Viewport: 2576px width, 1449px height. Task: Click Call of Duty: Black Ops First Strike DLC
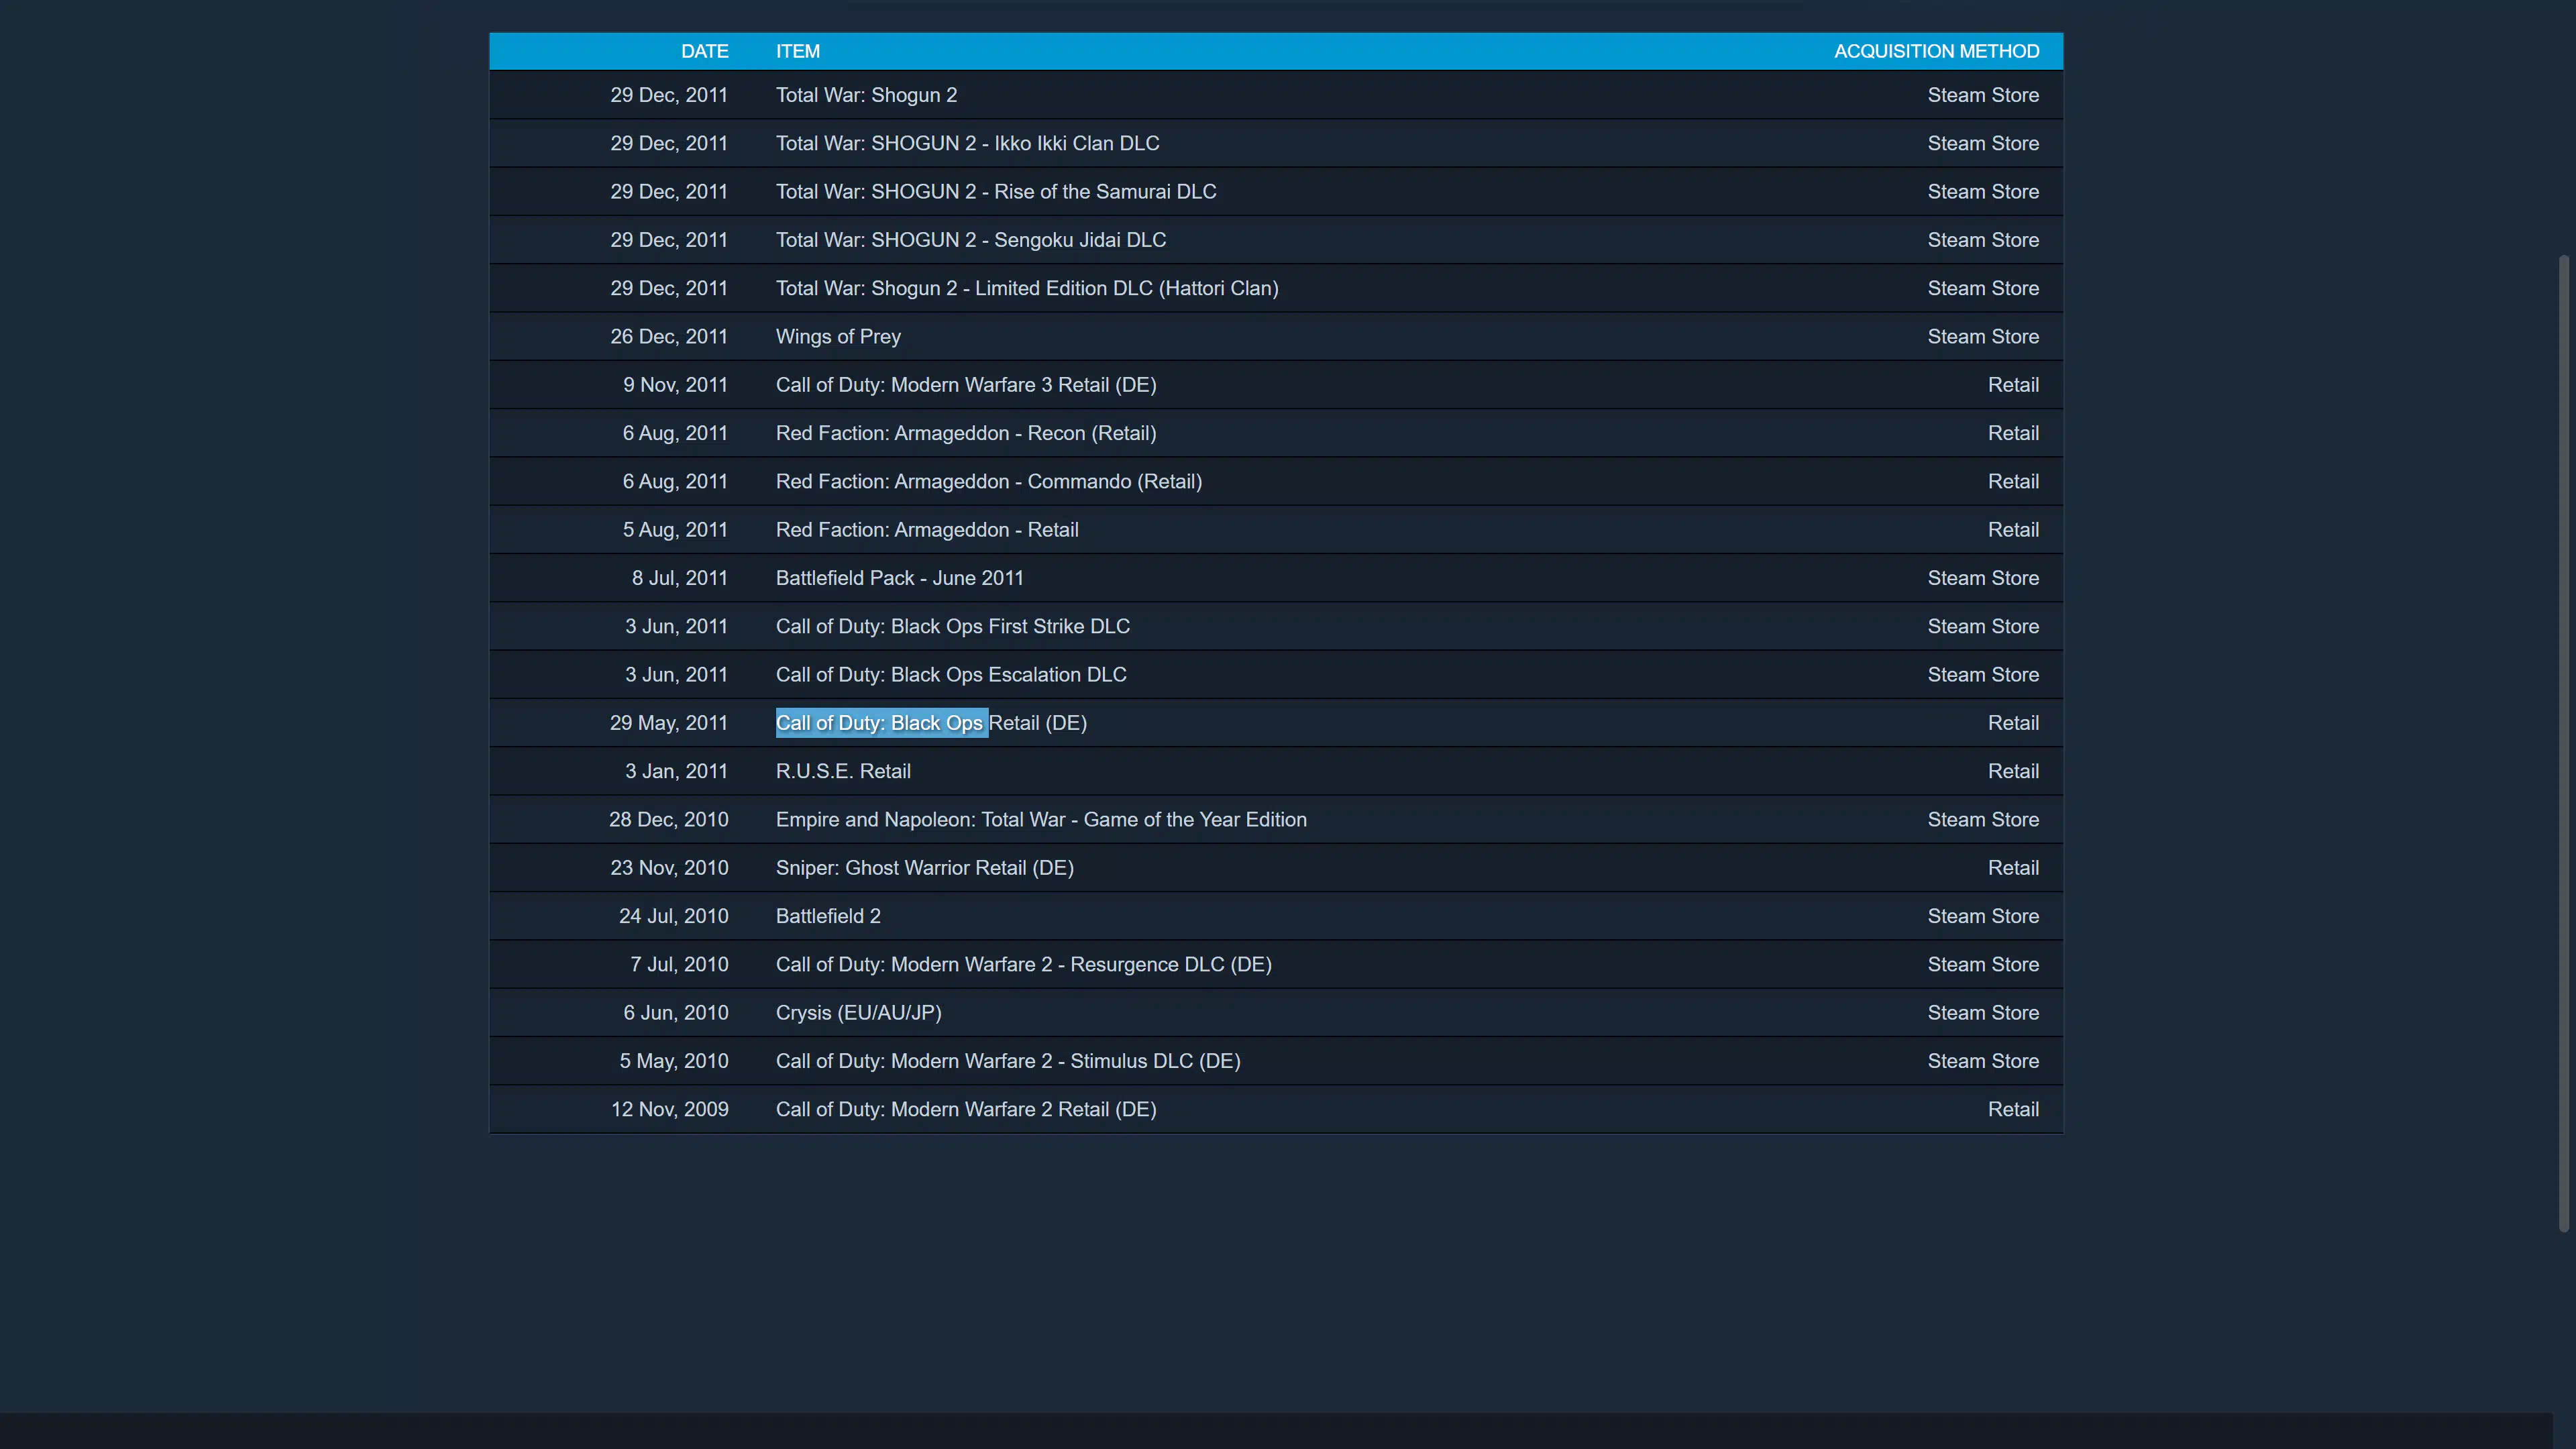(953, 626)
